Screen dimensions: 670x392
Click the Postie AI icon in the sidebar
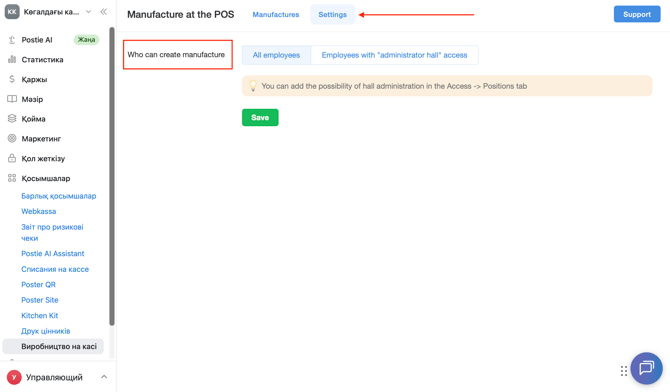(12, 40)
